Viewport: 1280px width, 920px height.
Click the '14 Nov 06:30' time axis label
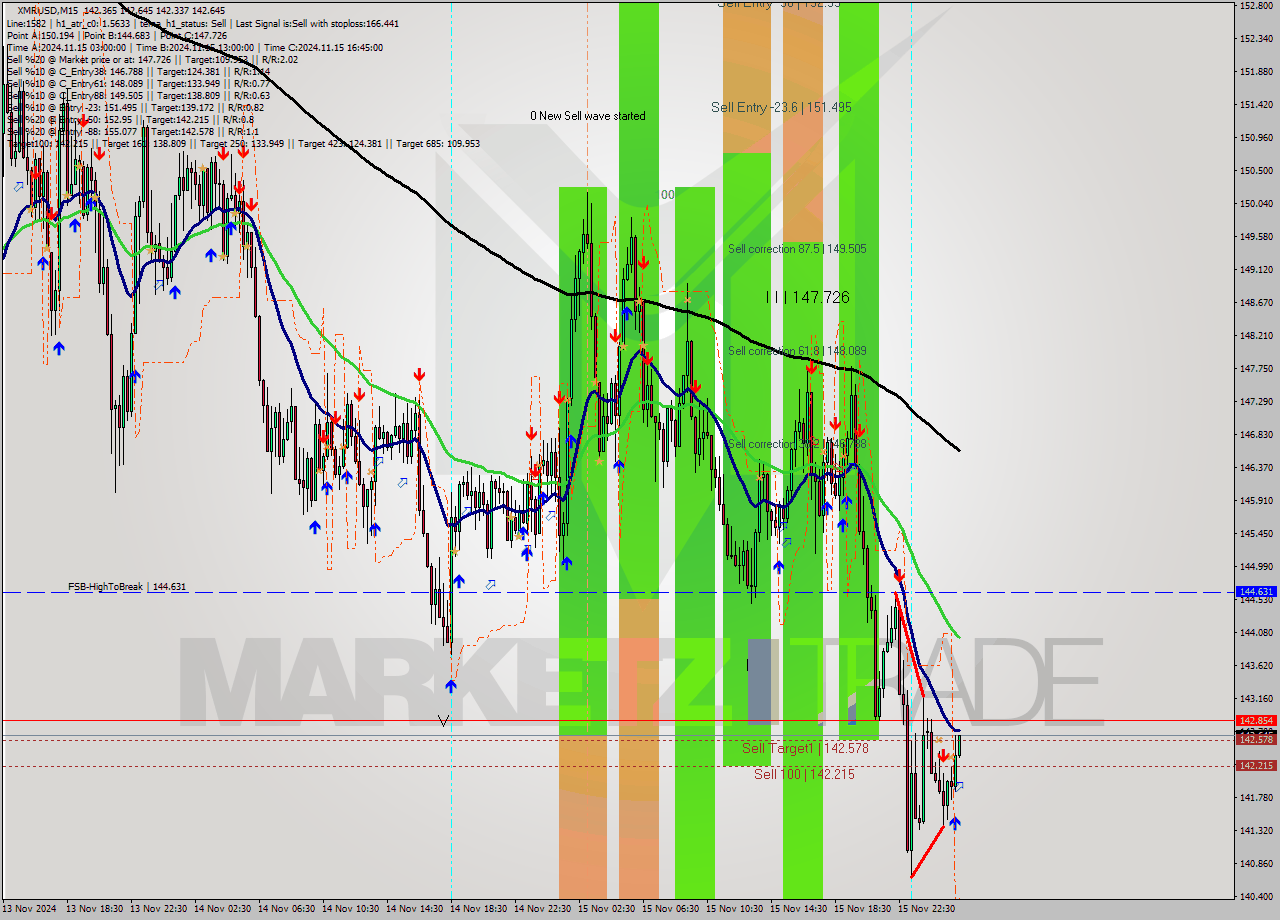(286, 910)
